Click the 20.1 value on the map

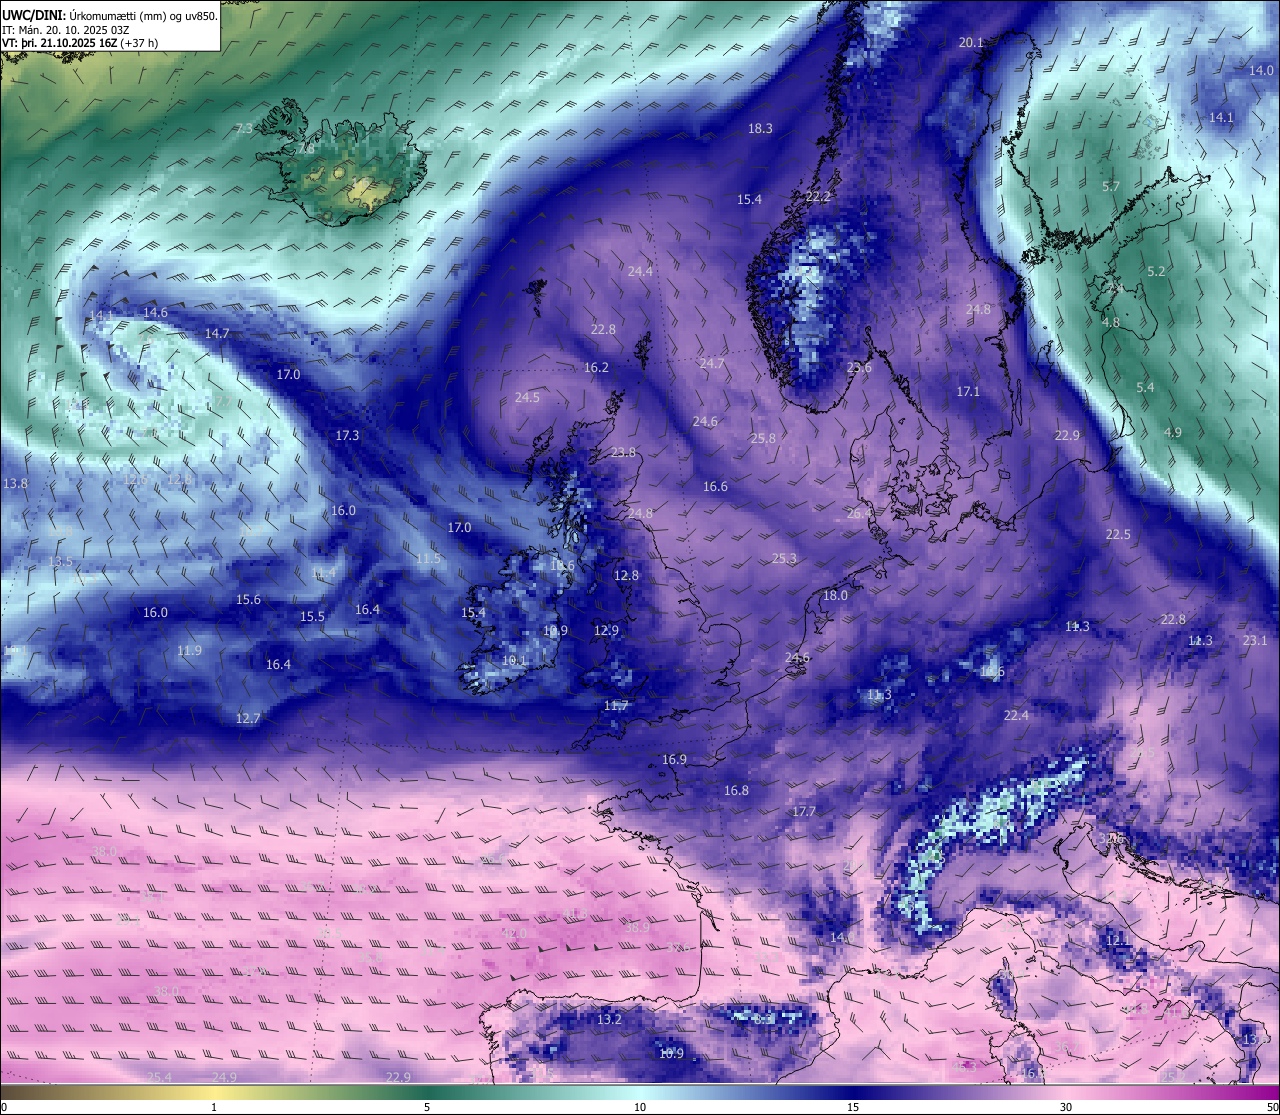click(971, 42)
